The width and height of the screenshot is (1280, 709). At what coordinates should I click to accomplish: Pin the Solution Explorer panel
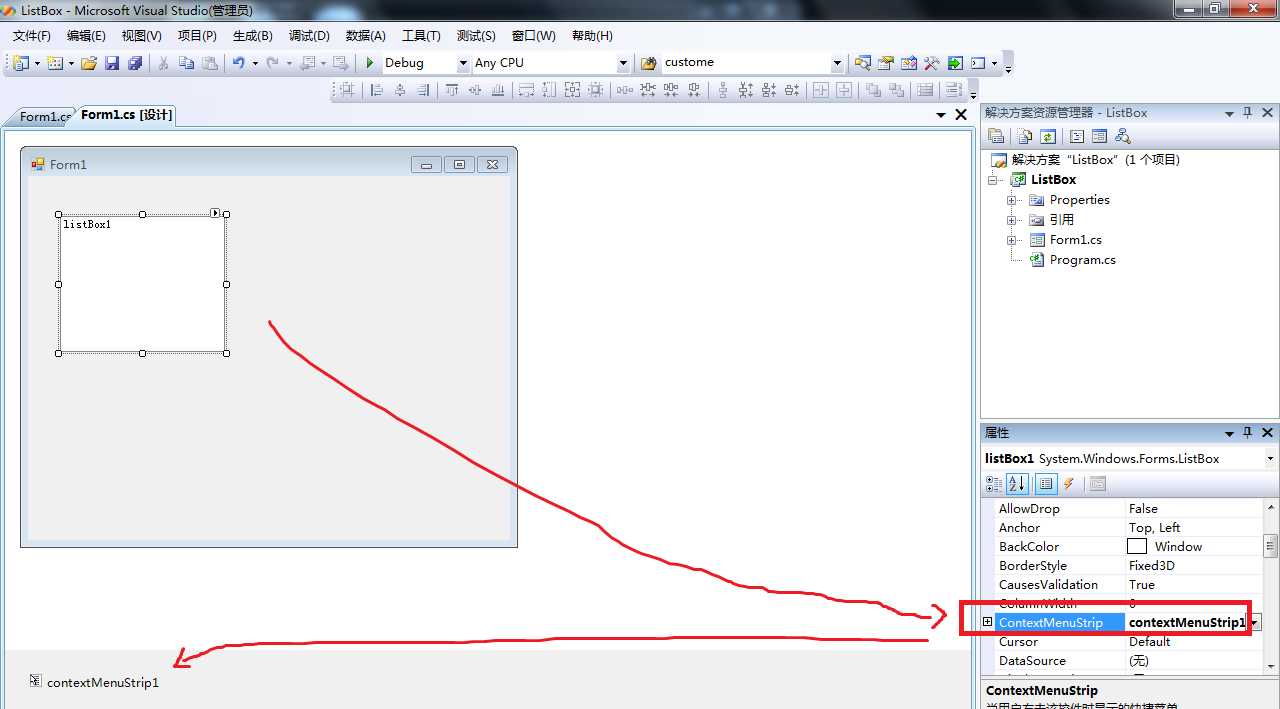coord(1247,113)
